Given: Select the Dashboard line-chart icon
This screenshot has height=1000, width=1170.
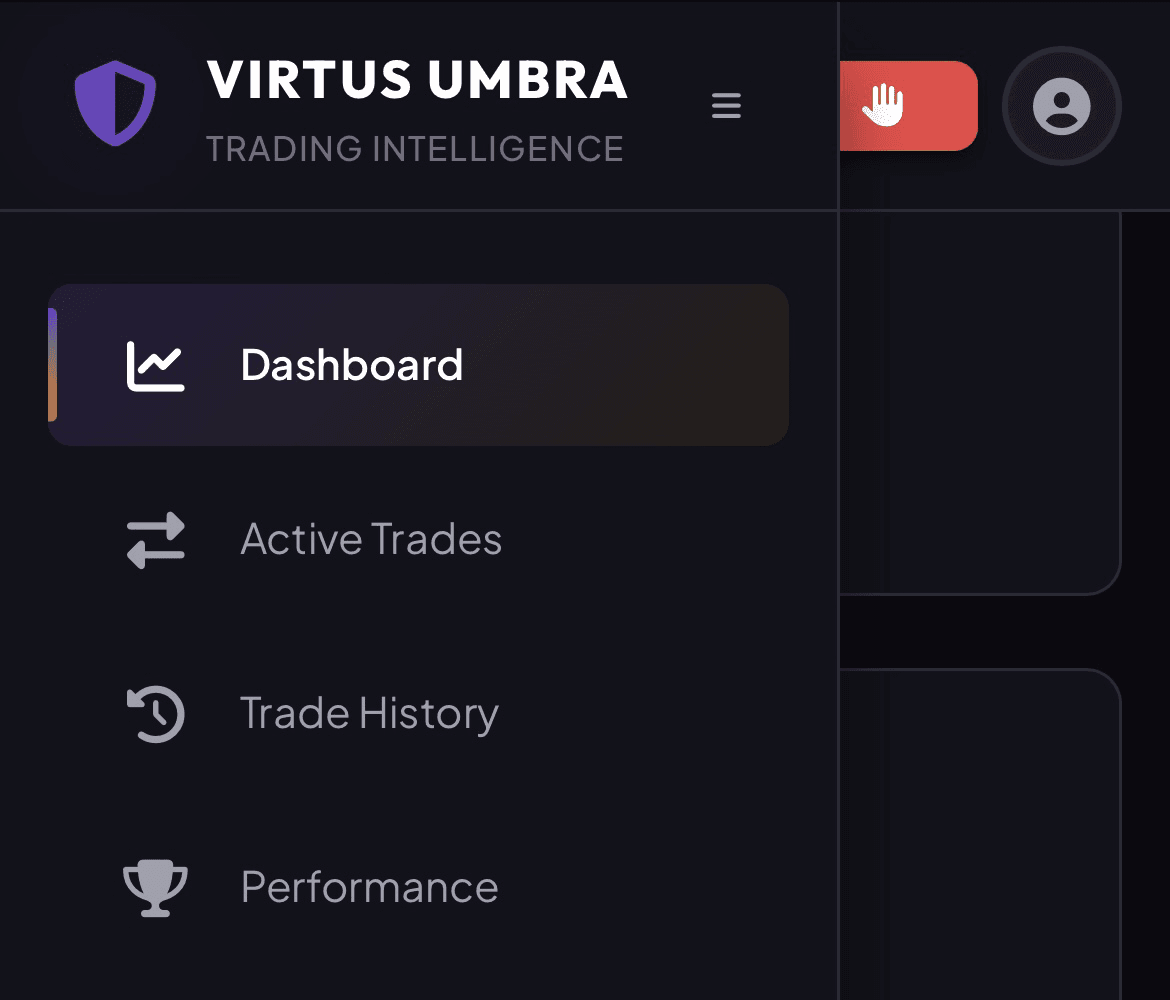Looking at the screenshot, I should pos(155,364).
